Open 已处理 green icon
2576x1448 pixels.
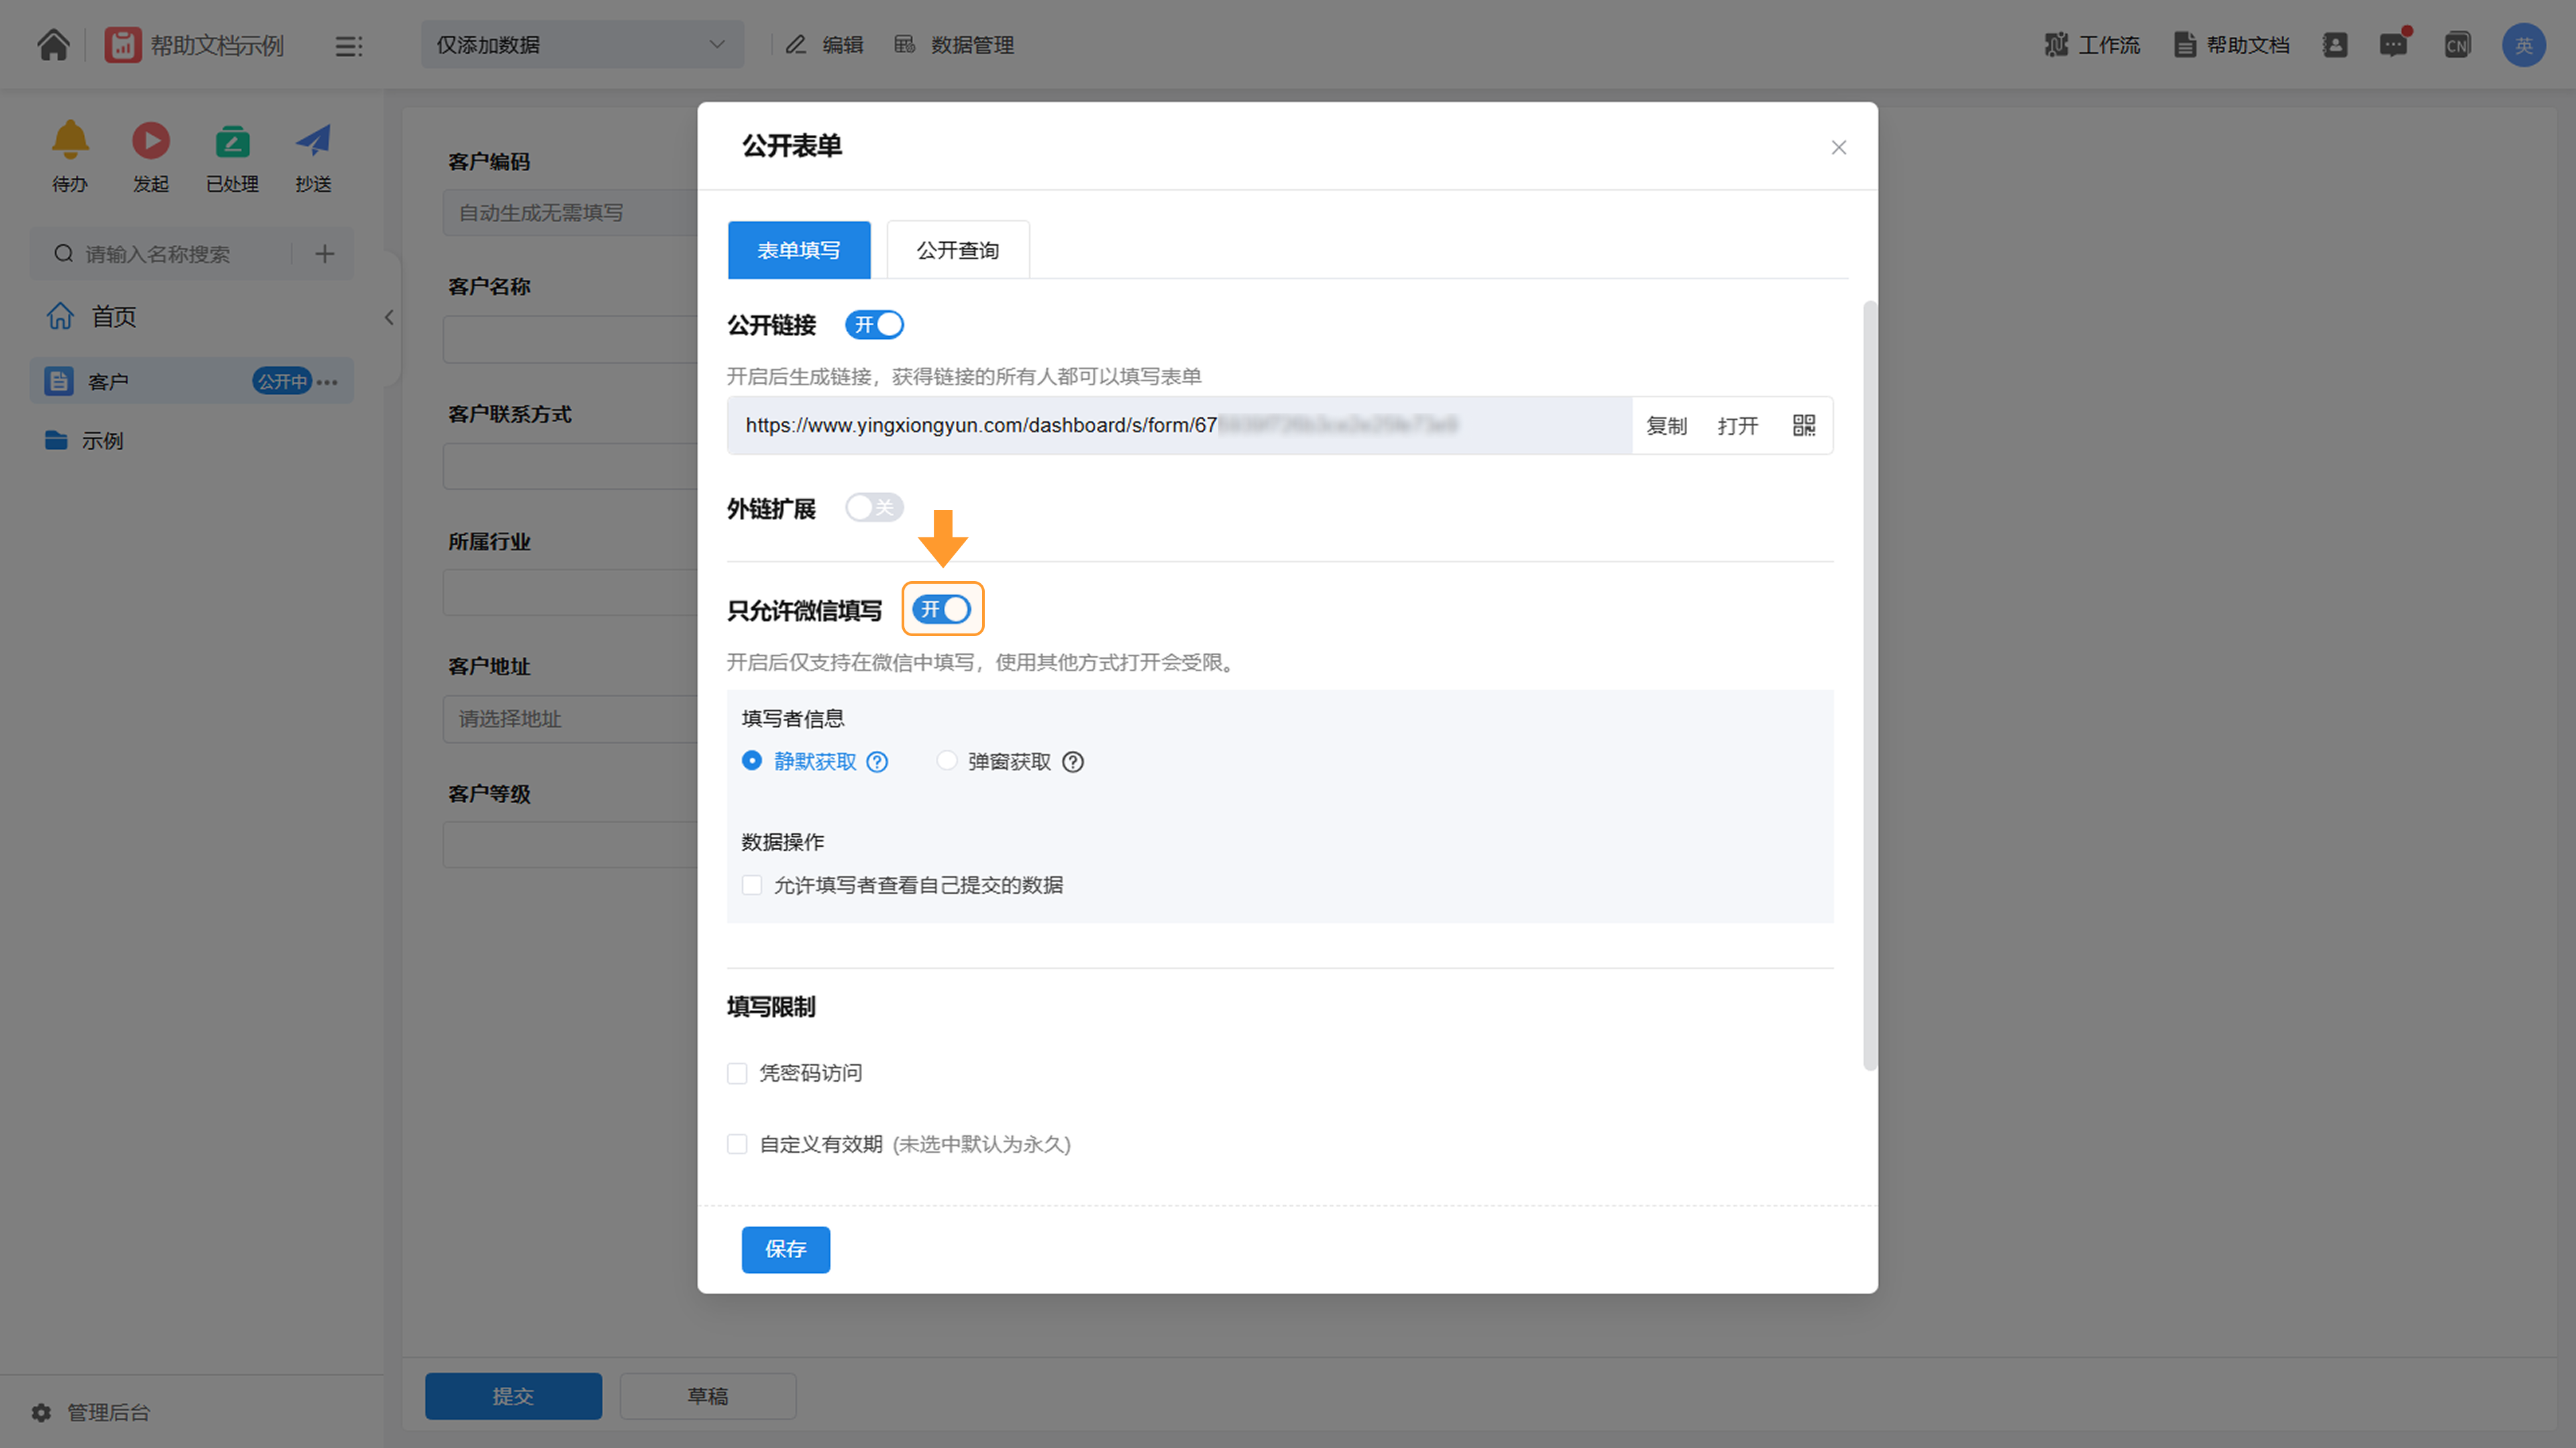point(232,141)
